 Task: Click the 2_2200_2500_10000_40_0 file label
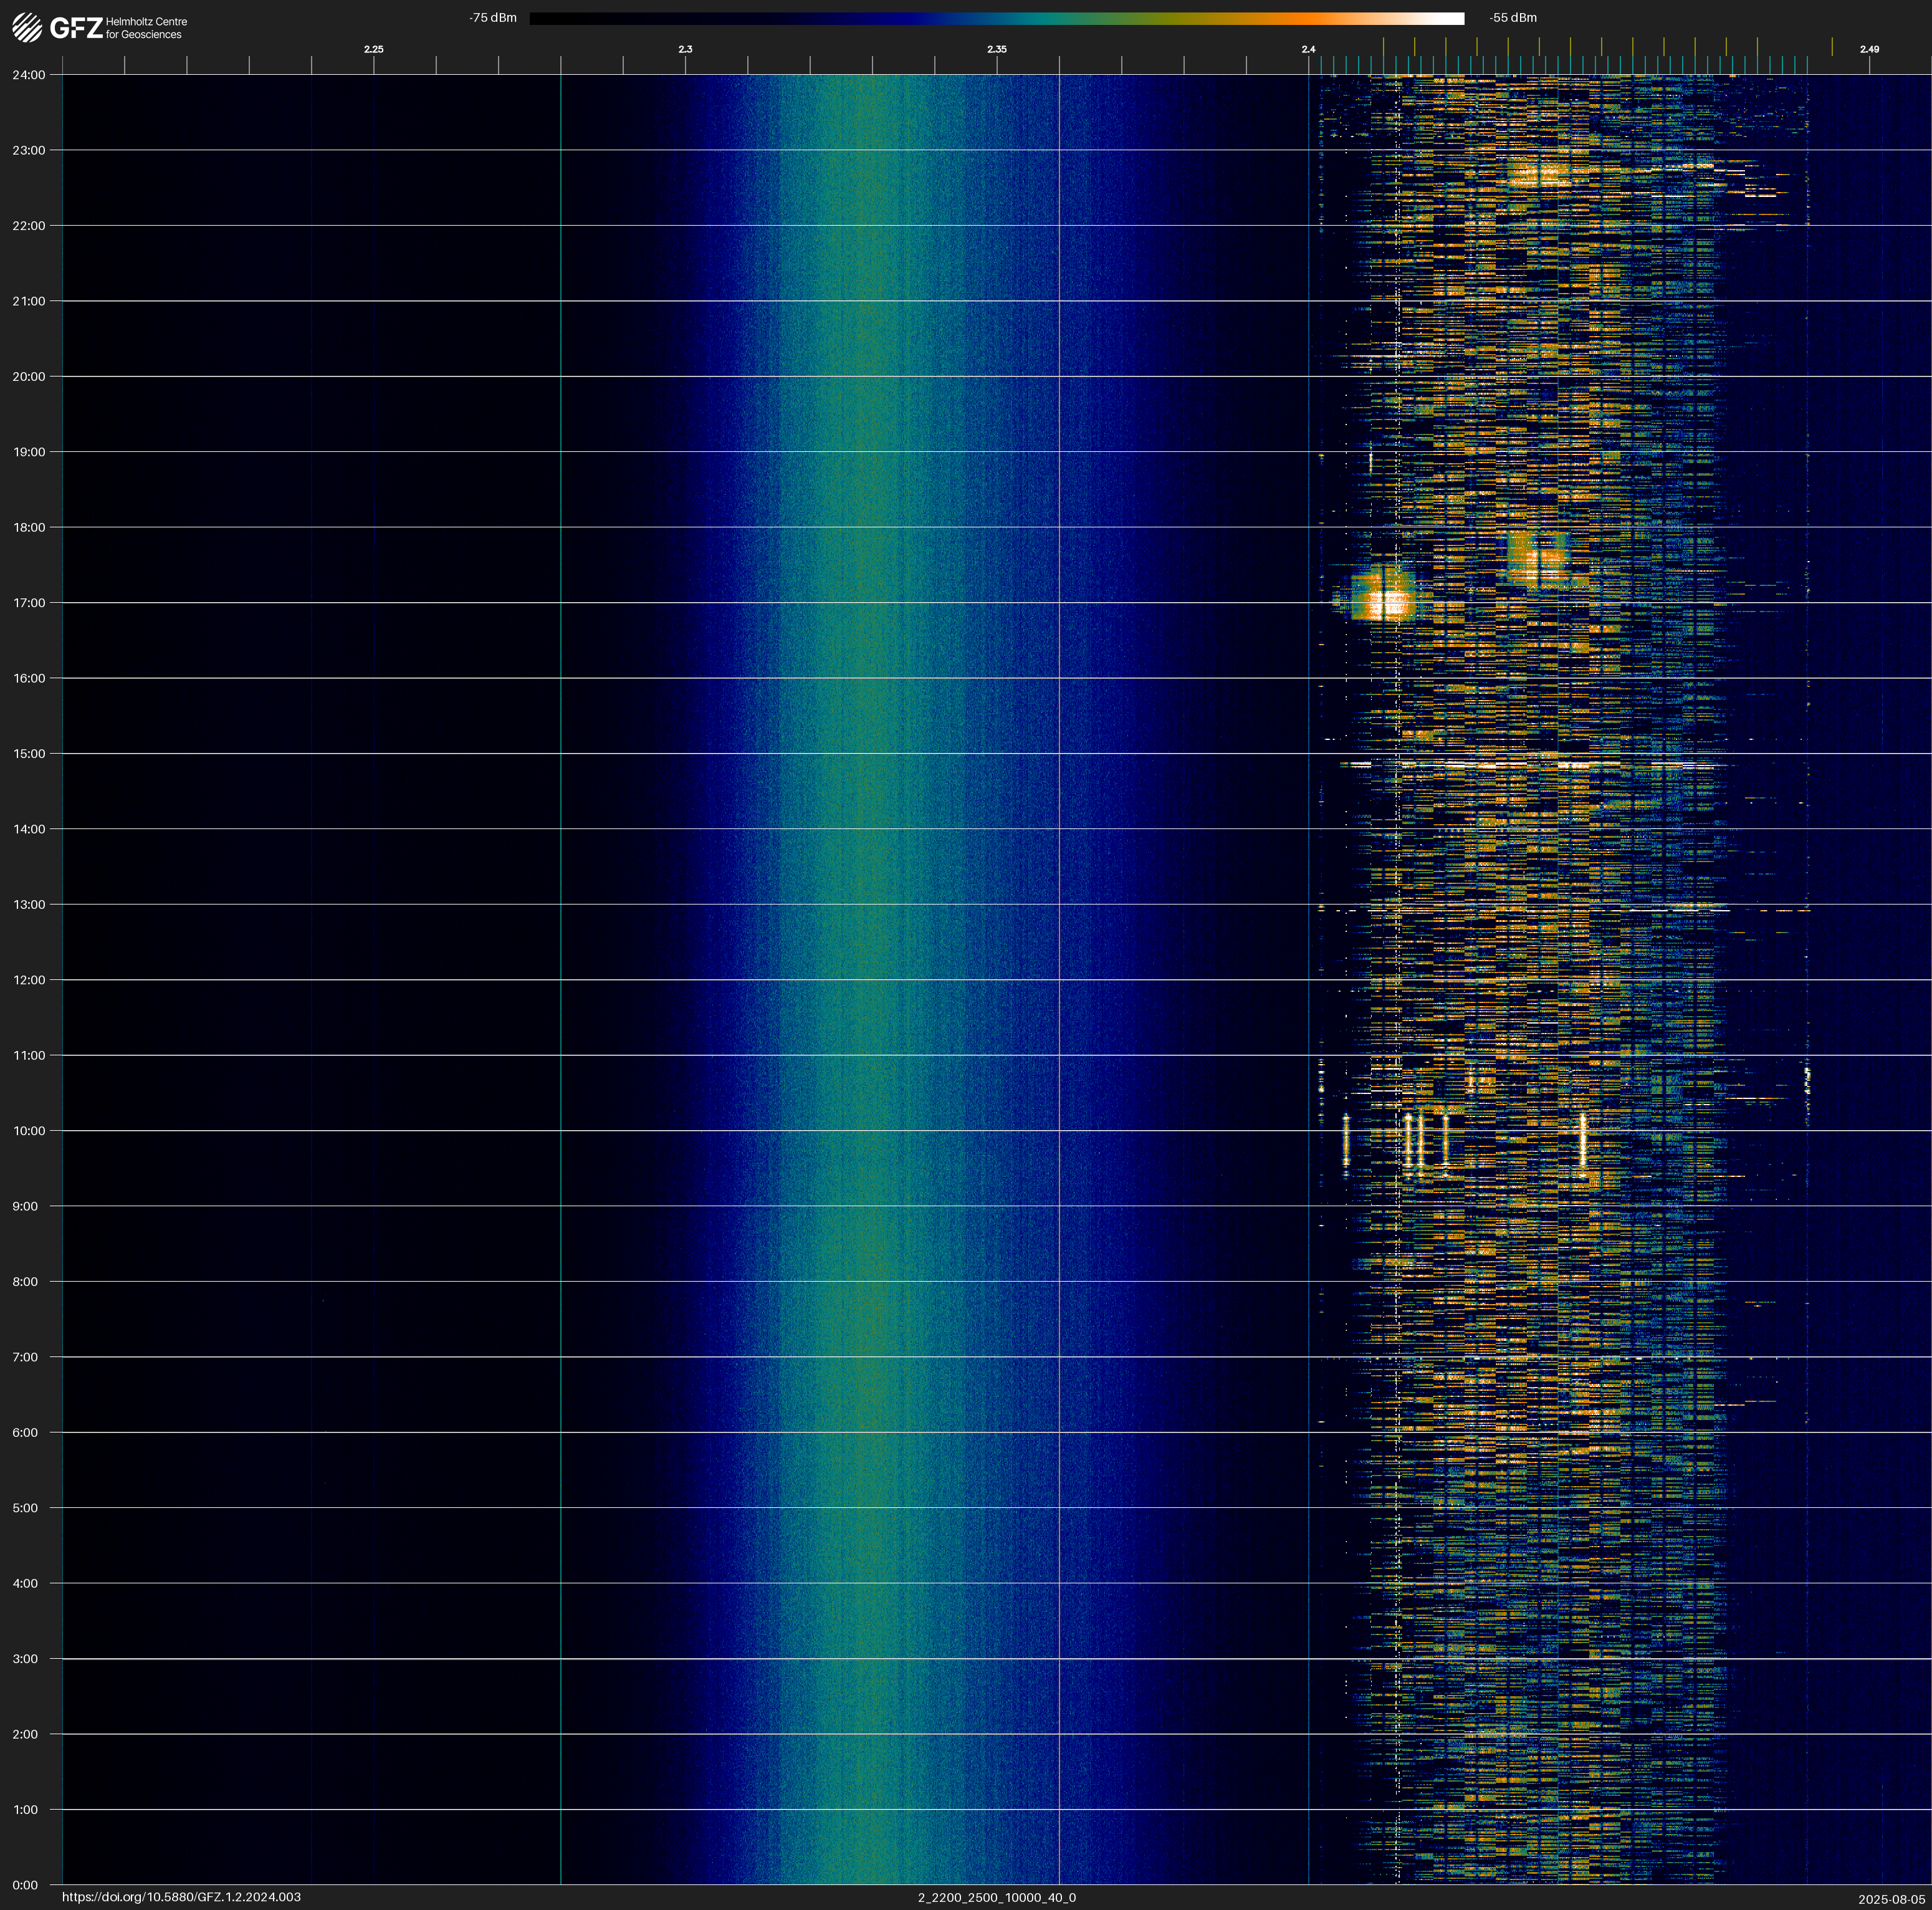(x=996, y=1897)
